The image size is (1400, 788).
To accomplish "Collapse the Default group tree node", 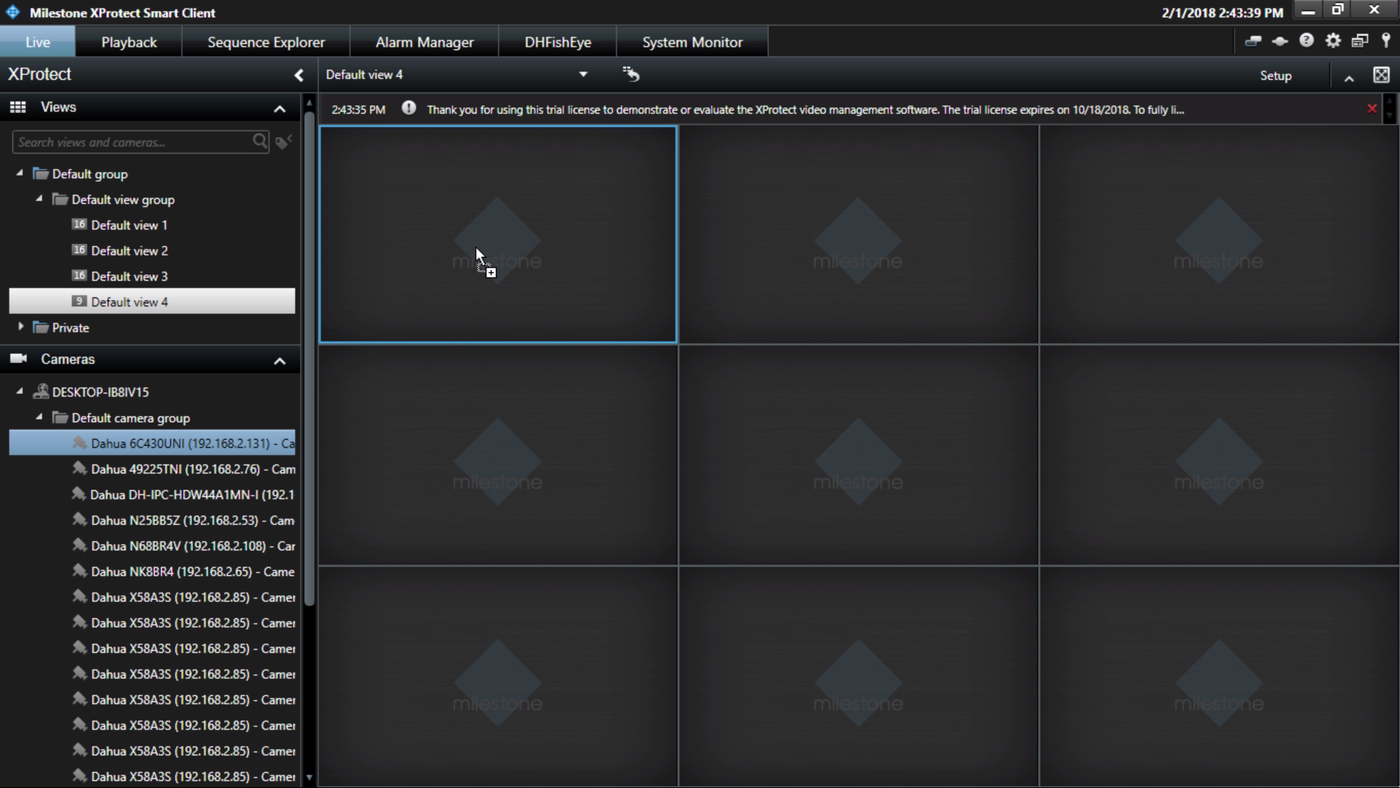I will (x=20, y=173).
